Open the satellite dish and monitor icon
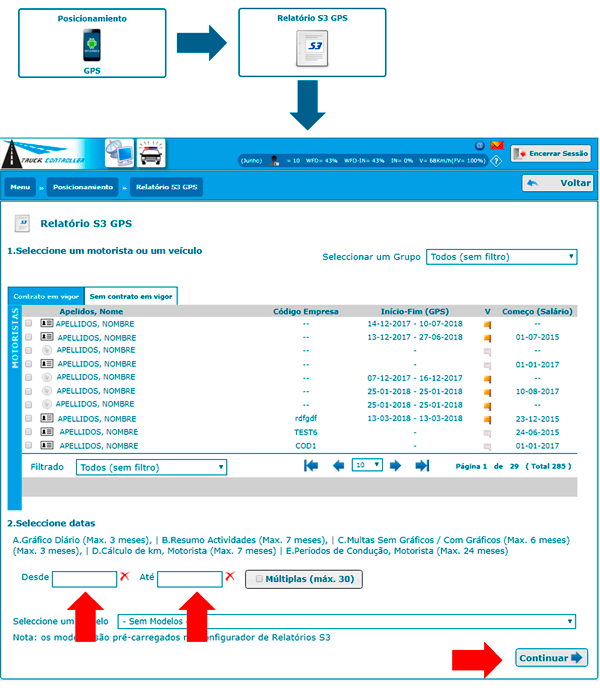The width and height of the screenshot is (600, 691). [x=119, y=153]
